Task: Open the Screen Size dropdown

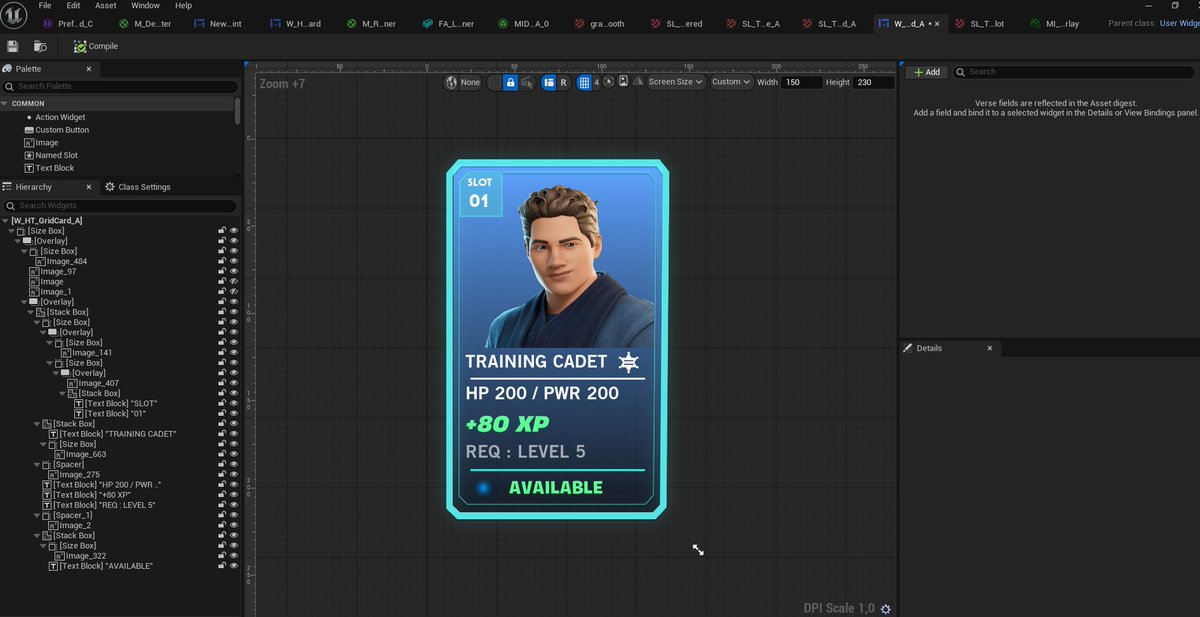Action: (x=676, y=82)
